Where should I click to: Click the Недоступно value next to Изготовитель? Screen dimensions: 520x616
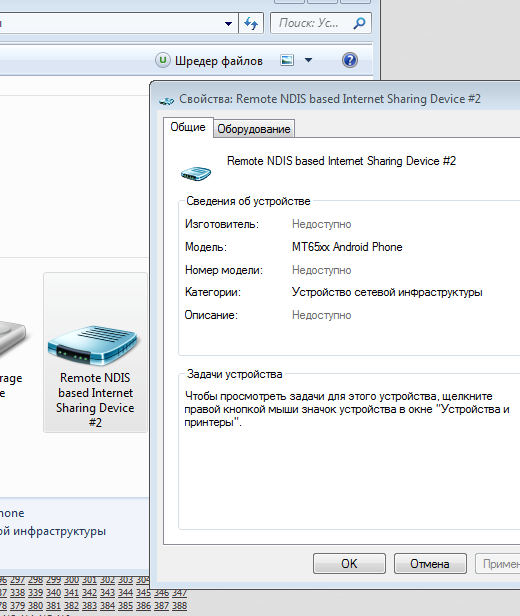(x=322, y=224)
